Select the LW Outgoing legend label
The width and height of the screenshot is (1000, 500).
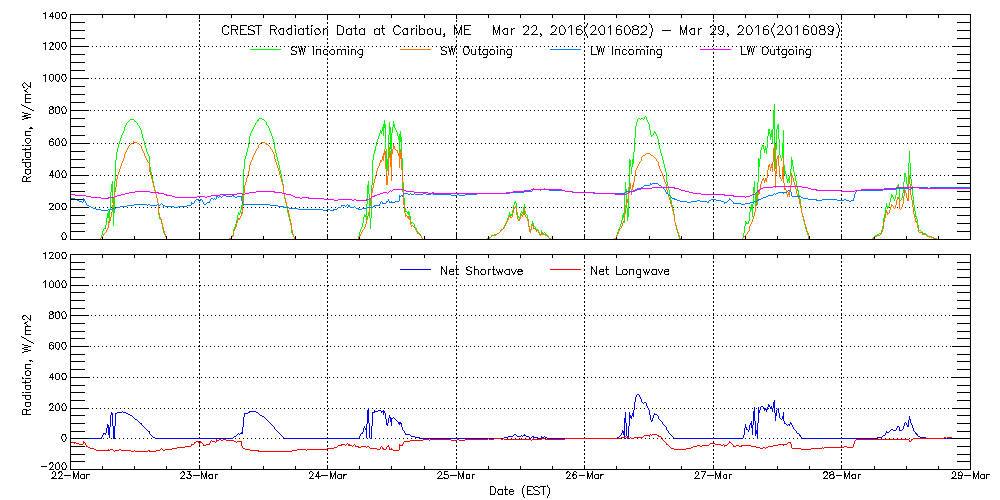[775, 52]
